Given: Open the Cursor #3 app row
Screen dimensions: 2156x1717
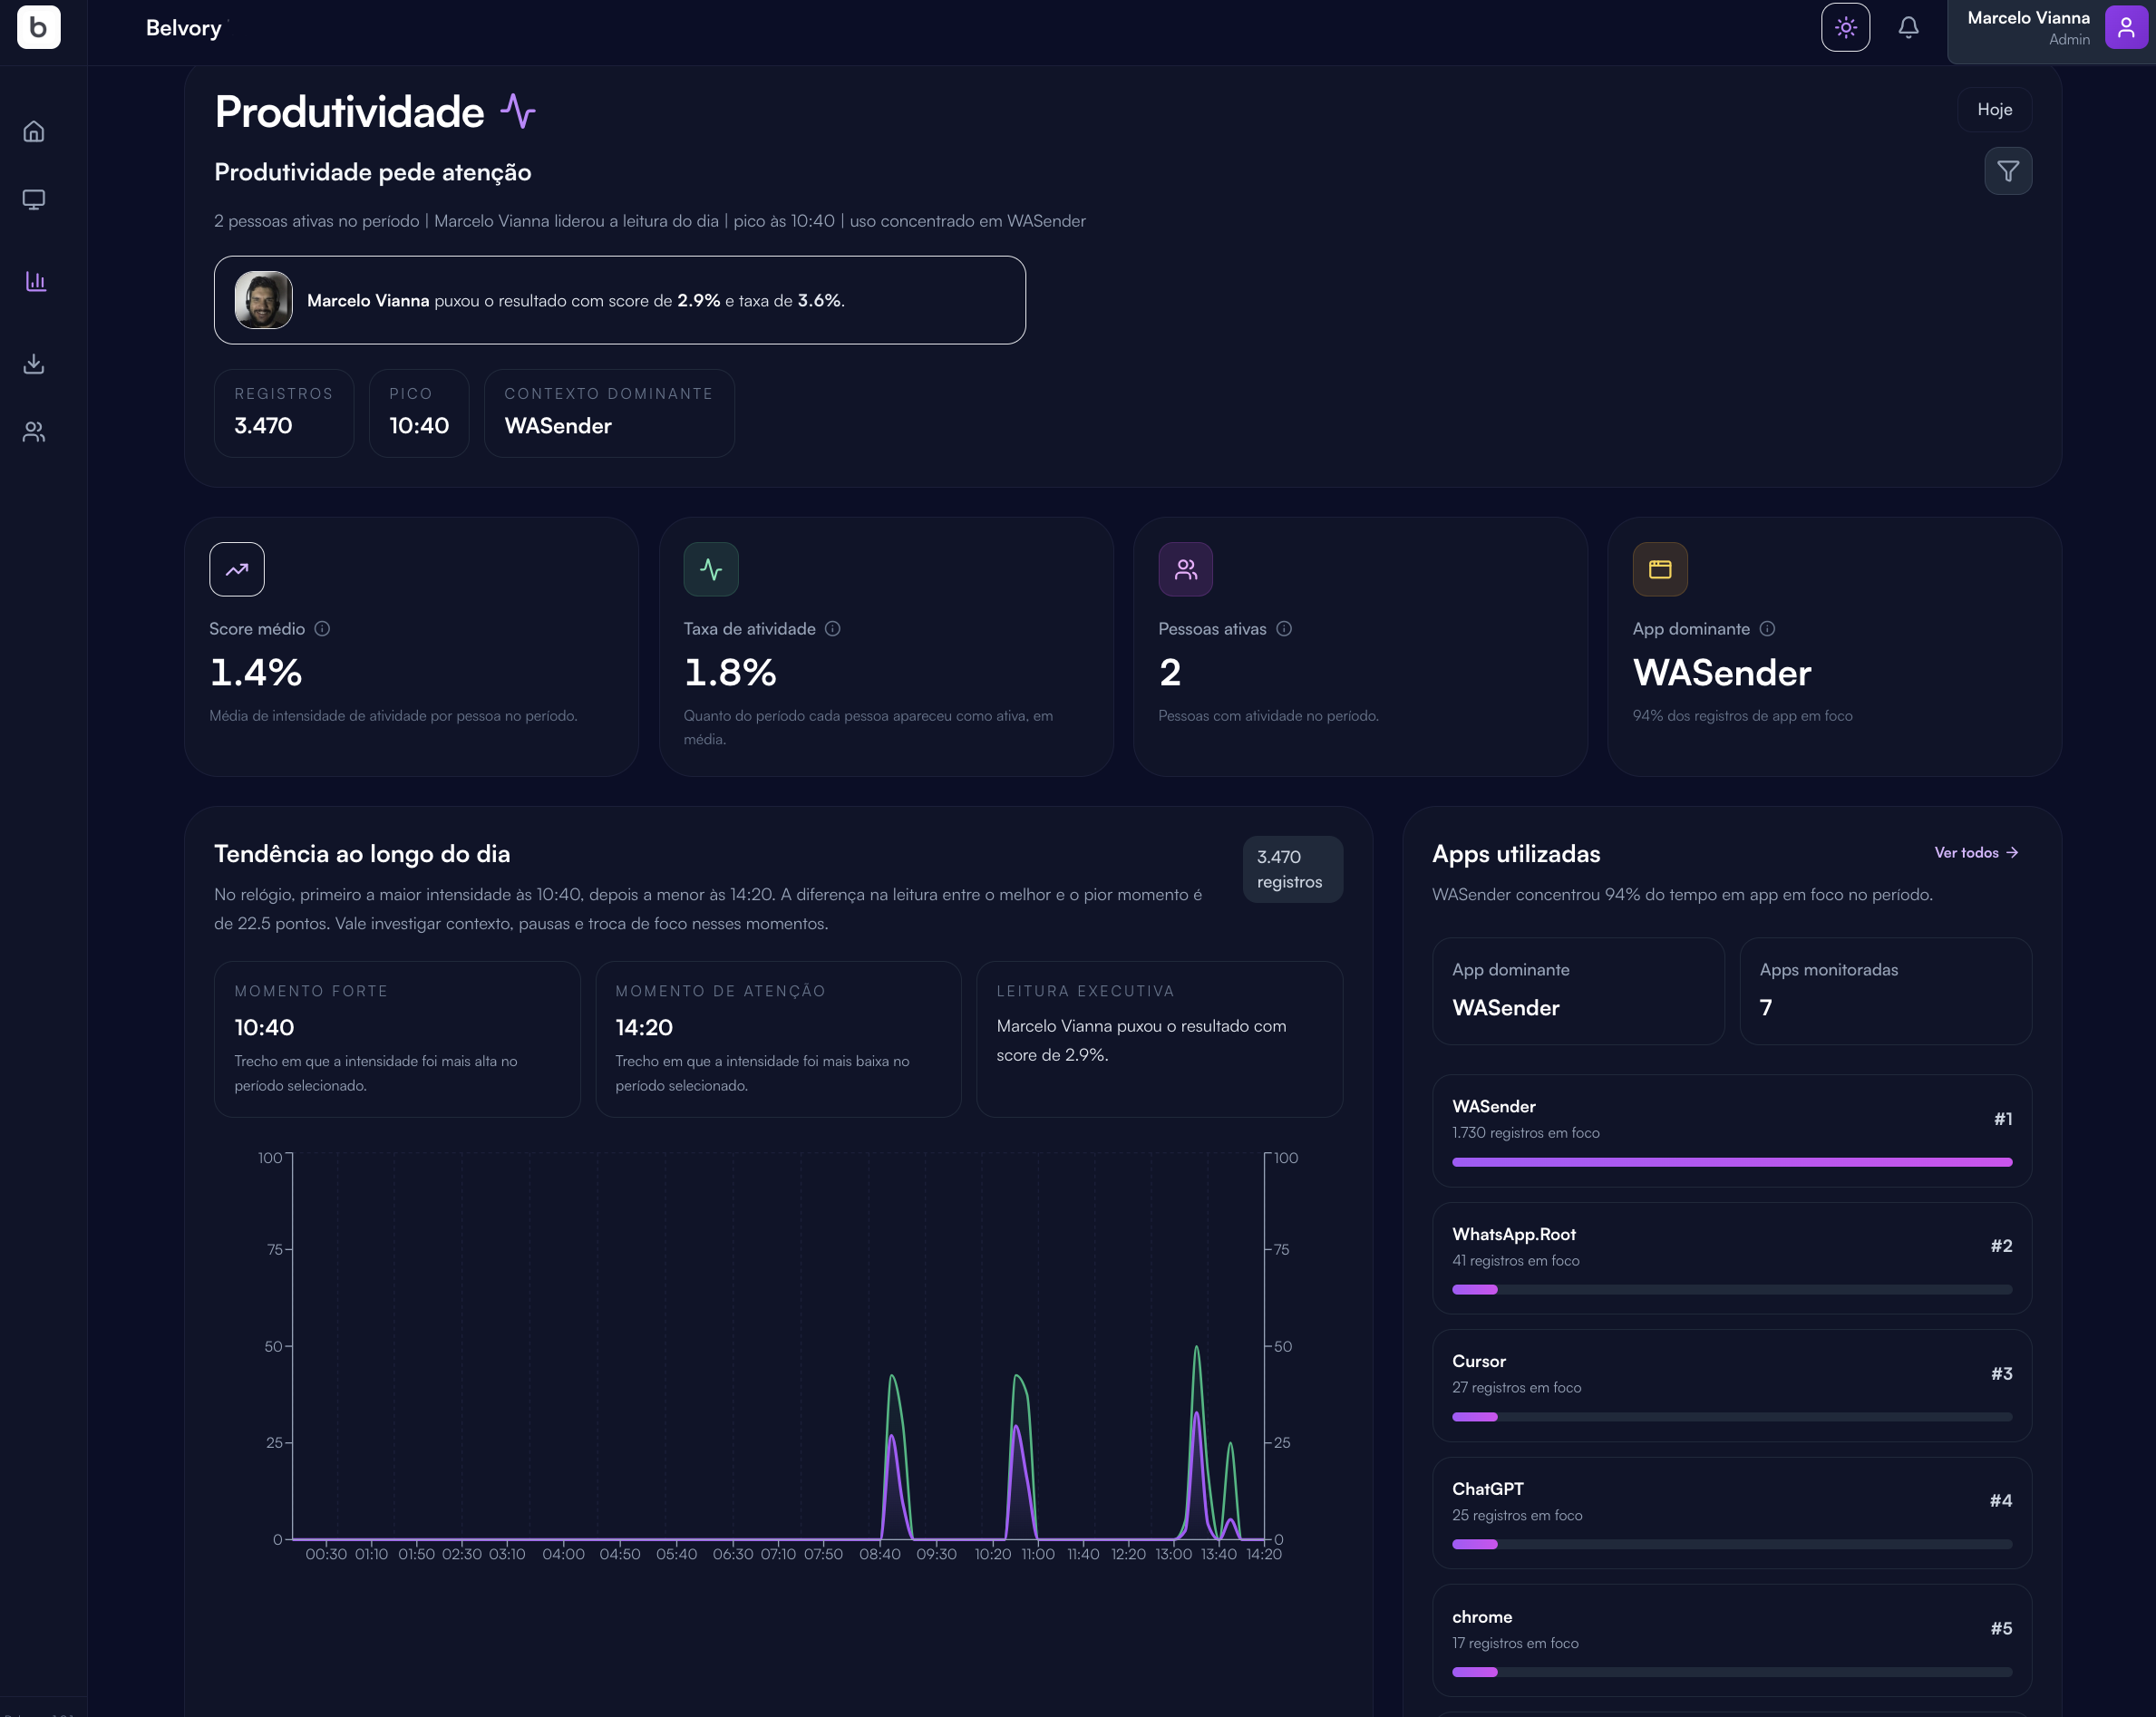Looking at the screenshot, I should (x=1732, y=1385).
